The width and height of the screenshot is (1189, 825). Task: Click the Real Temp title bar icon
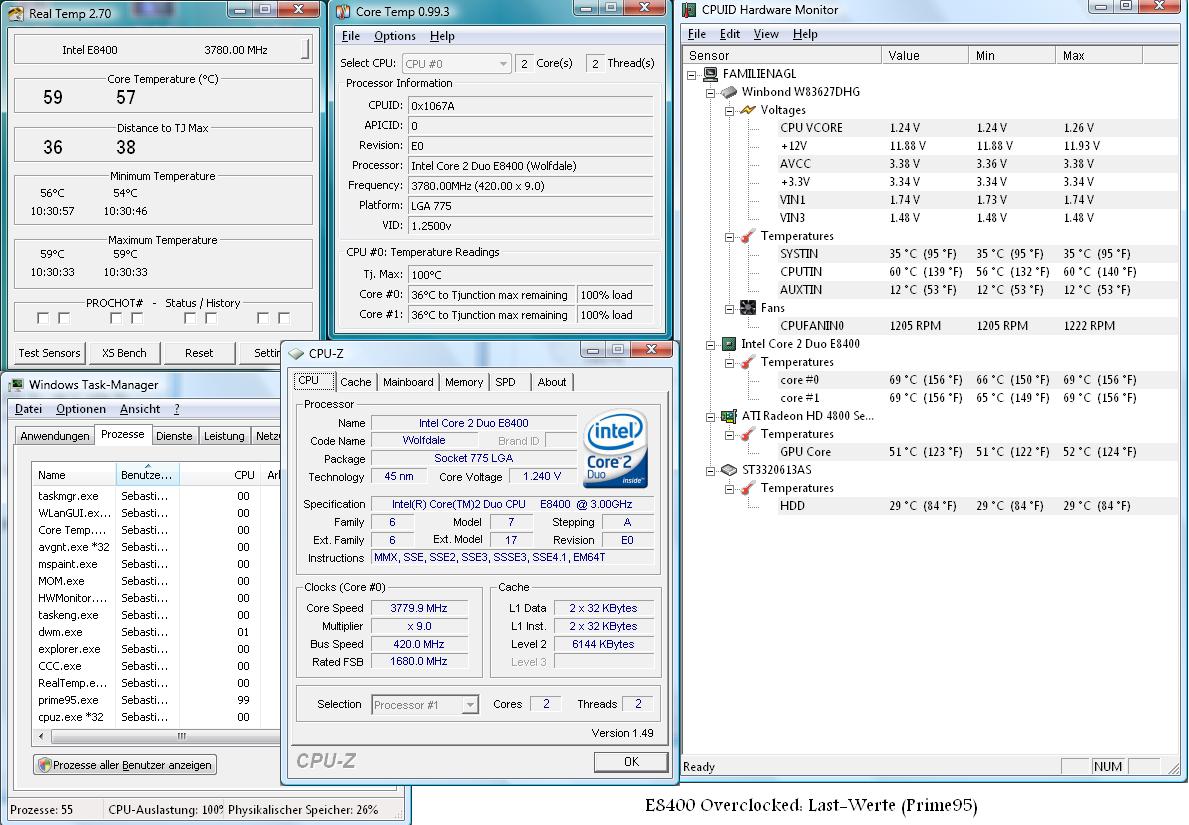tap(15, 13)
